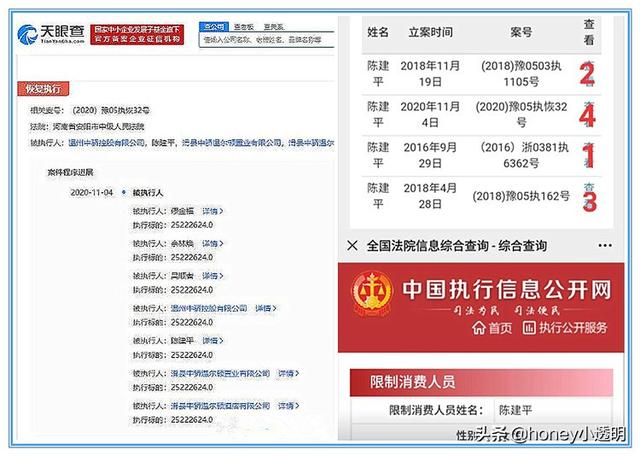Viewport: 640px width, 456px height.
Task: Open 详情 beside 温州中骄控股有限公司 in the list
Action: pyautogui.click(x=266, y=308)
